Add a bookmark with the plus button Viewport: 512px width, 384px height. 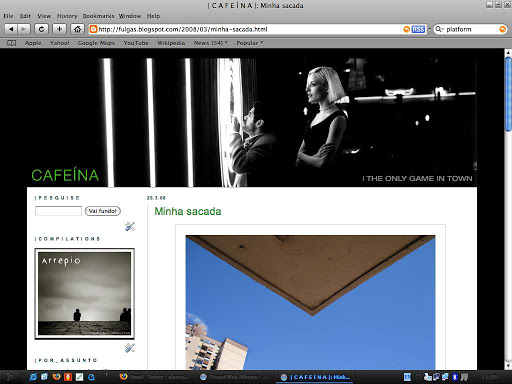[x=59, y=29]
